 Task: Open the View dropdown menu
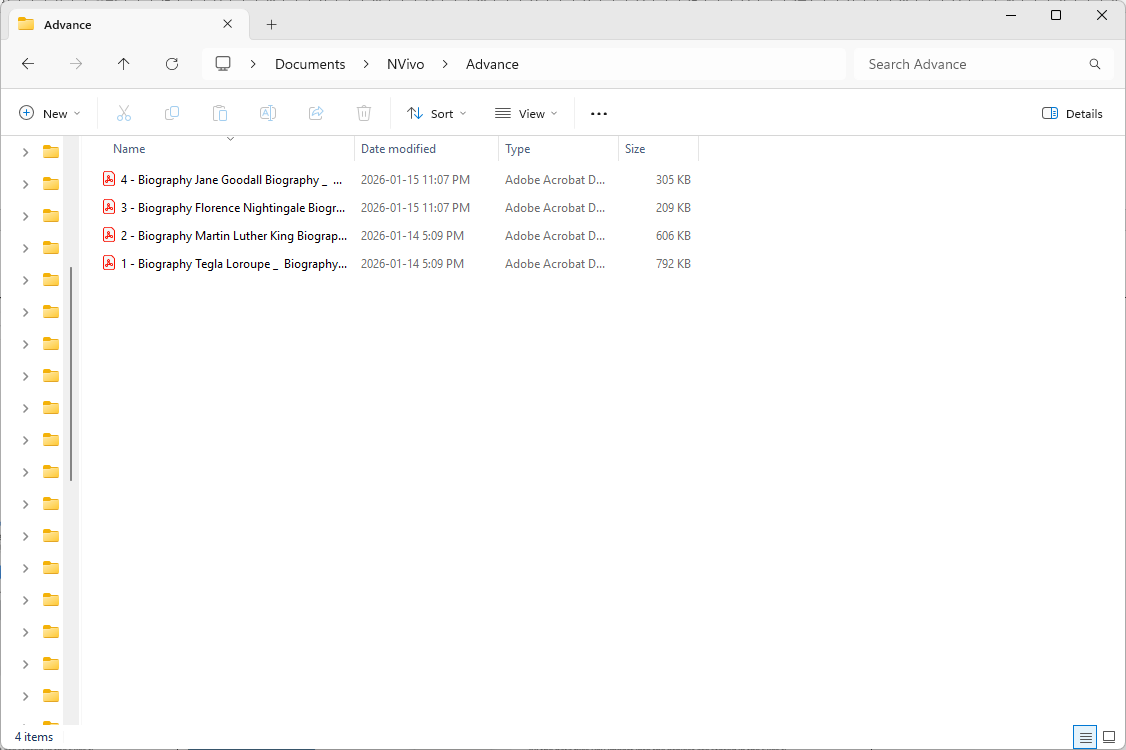(526, 114)
